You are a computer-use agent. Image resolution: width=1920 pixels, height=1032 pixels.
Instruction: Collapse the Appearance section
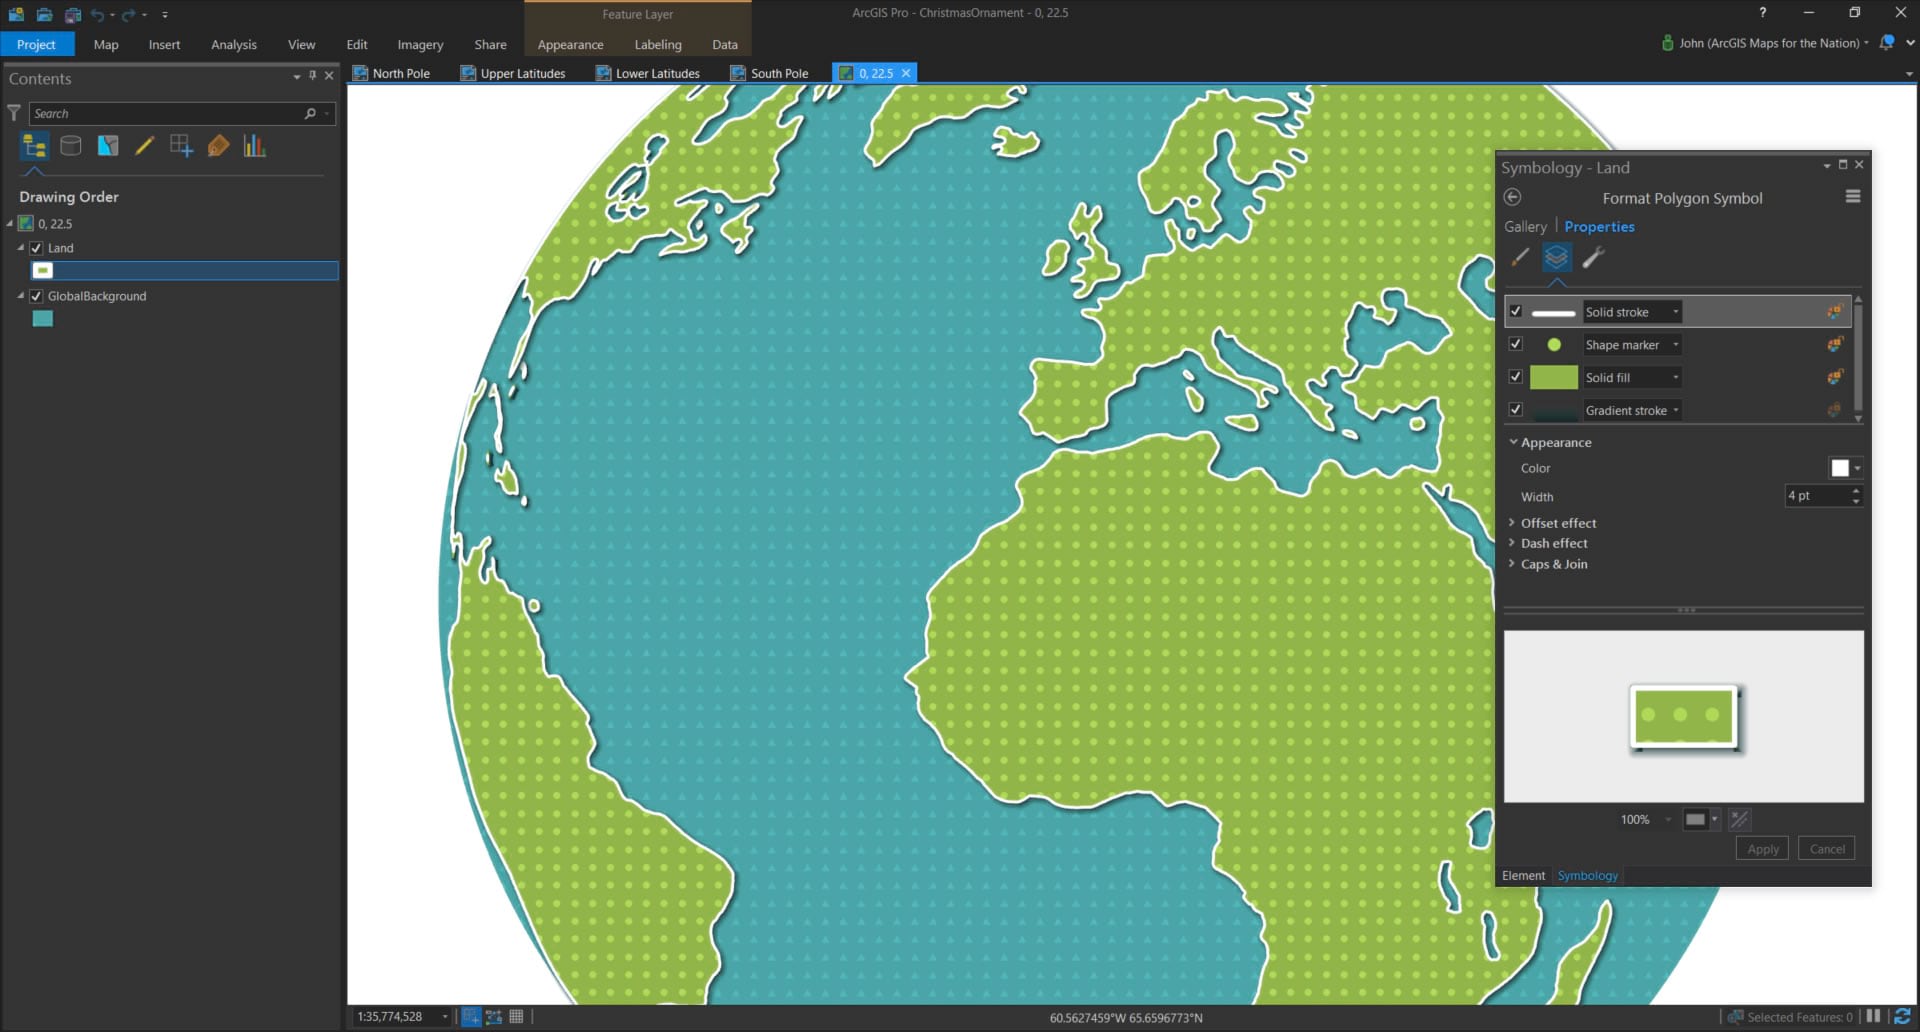pos(1513,442)
